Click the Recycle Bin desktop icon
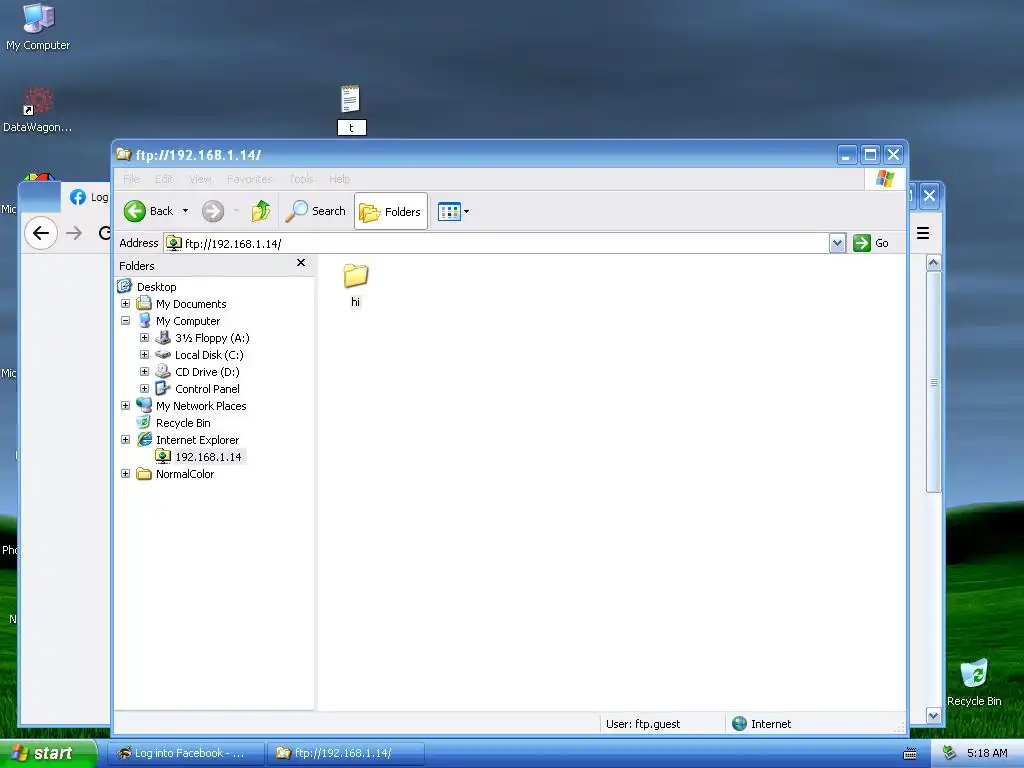This screenshot has width=1024, height=768. 974,682
